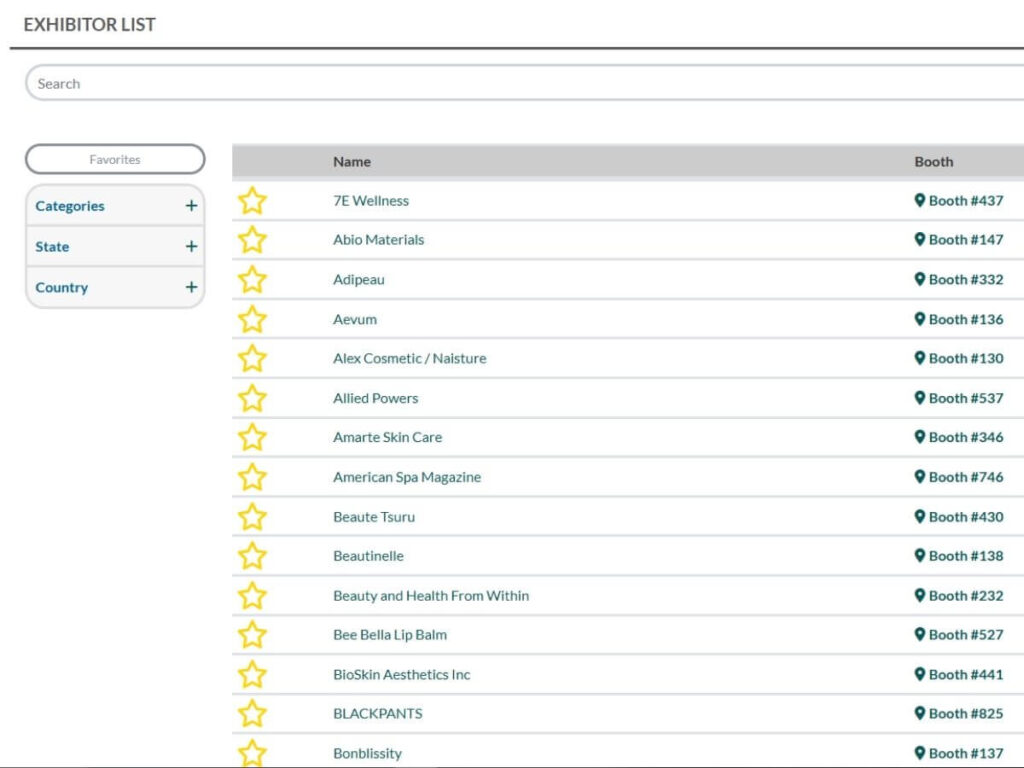
Task: Open the Bonblissity exhibitor link
Action: point(367,754)
